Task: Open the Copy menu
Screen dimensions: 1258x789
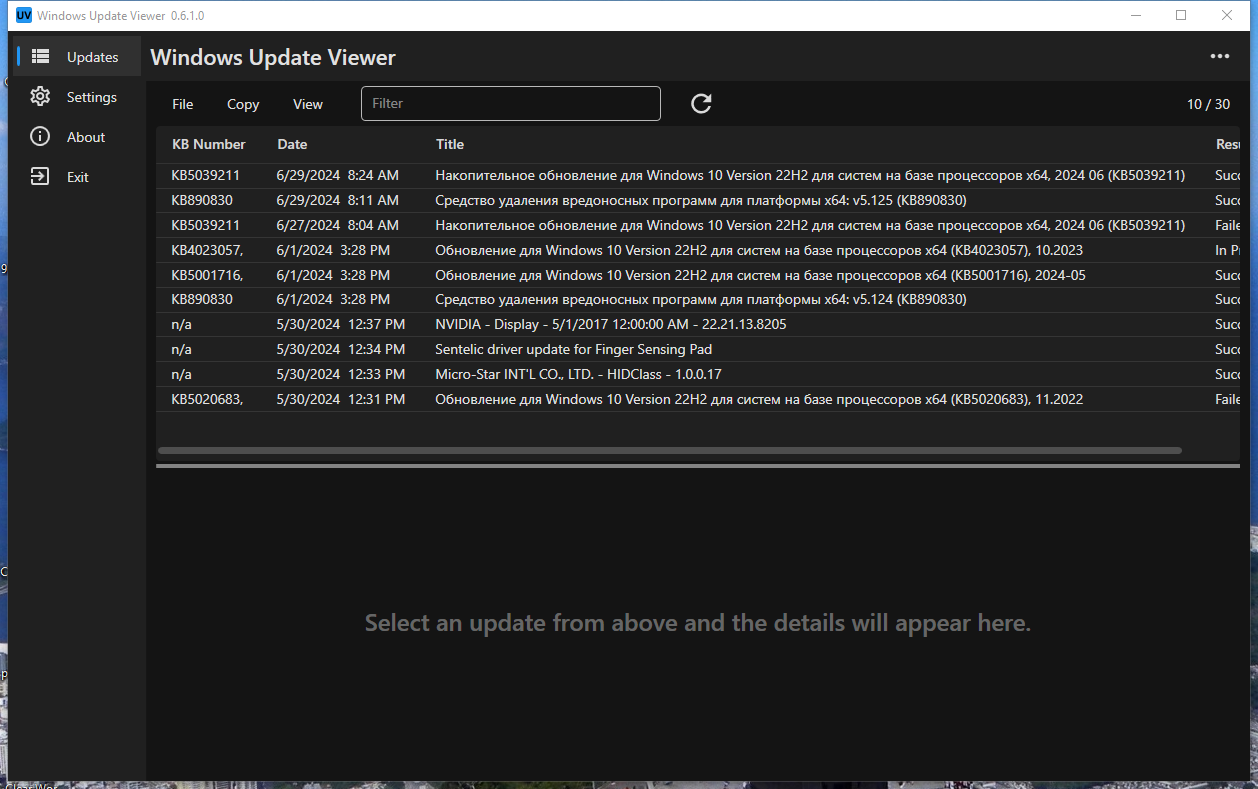Action: click(243, 104)
